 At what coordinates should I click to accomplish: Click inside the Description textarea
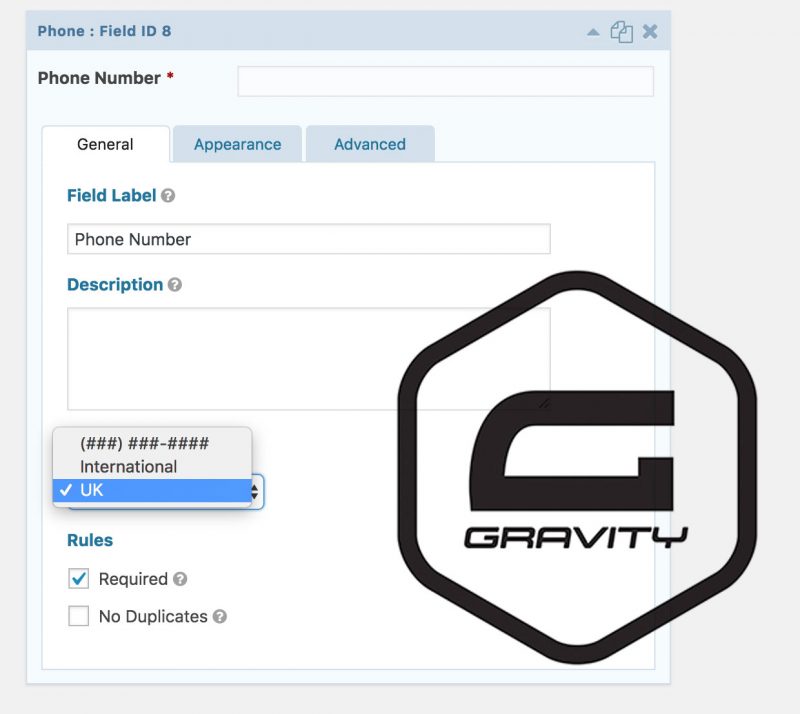tap(309, 359)
